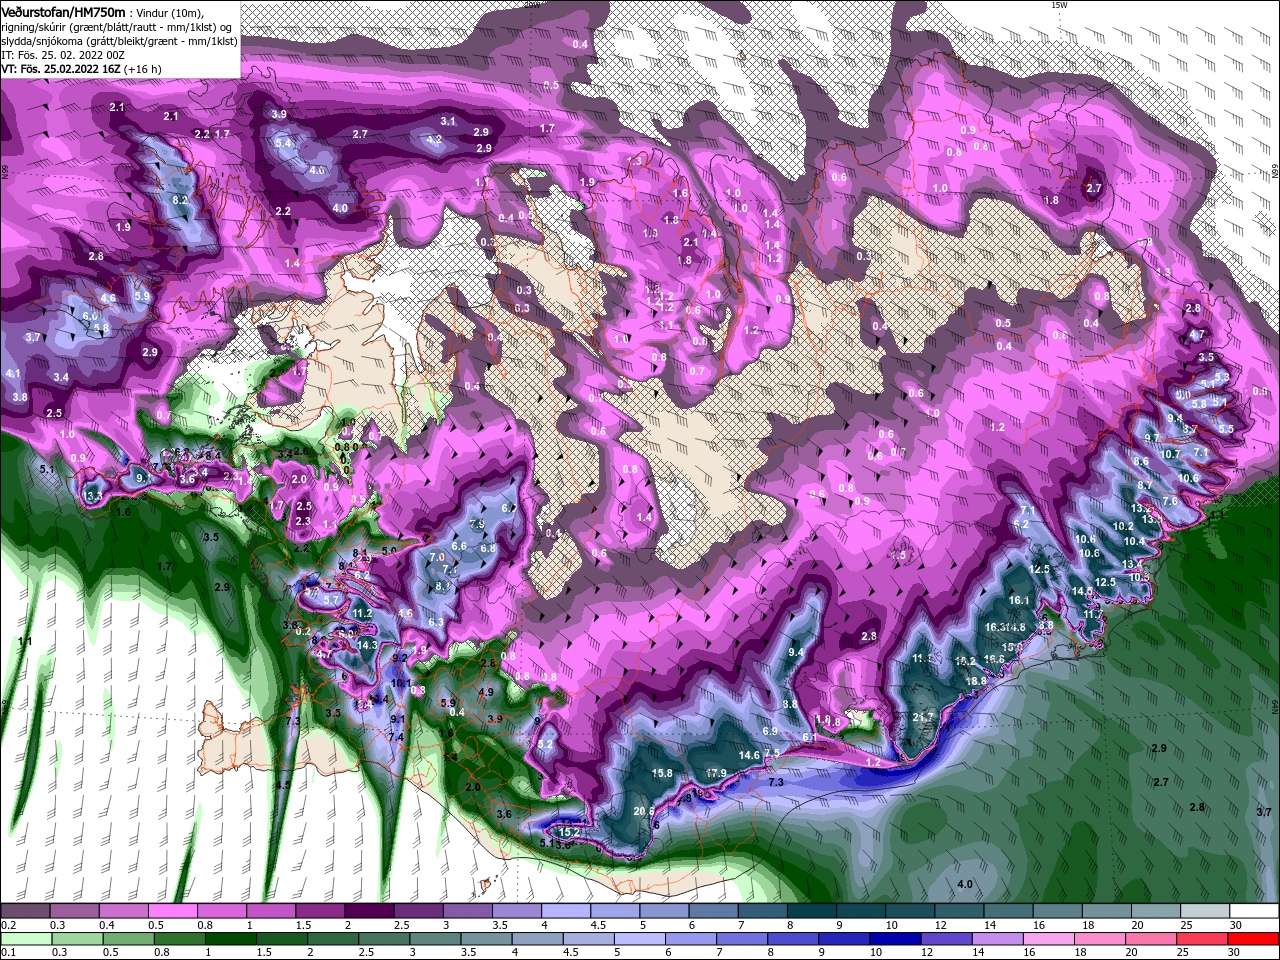The height and width of the screenshot is (960, 1280).
Task: Click the 11.2 precipitation value on the map
Action: pos(362,613)
